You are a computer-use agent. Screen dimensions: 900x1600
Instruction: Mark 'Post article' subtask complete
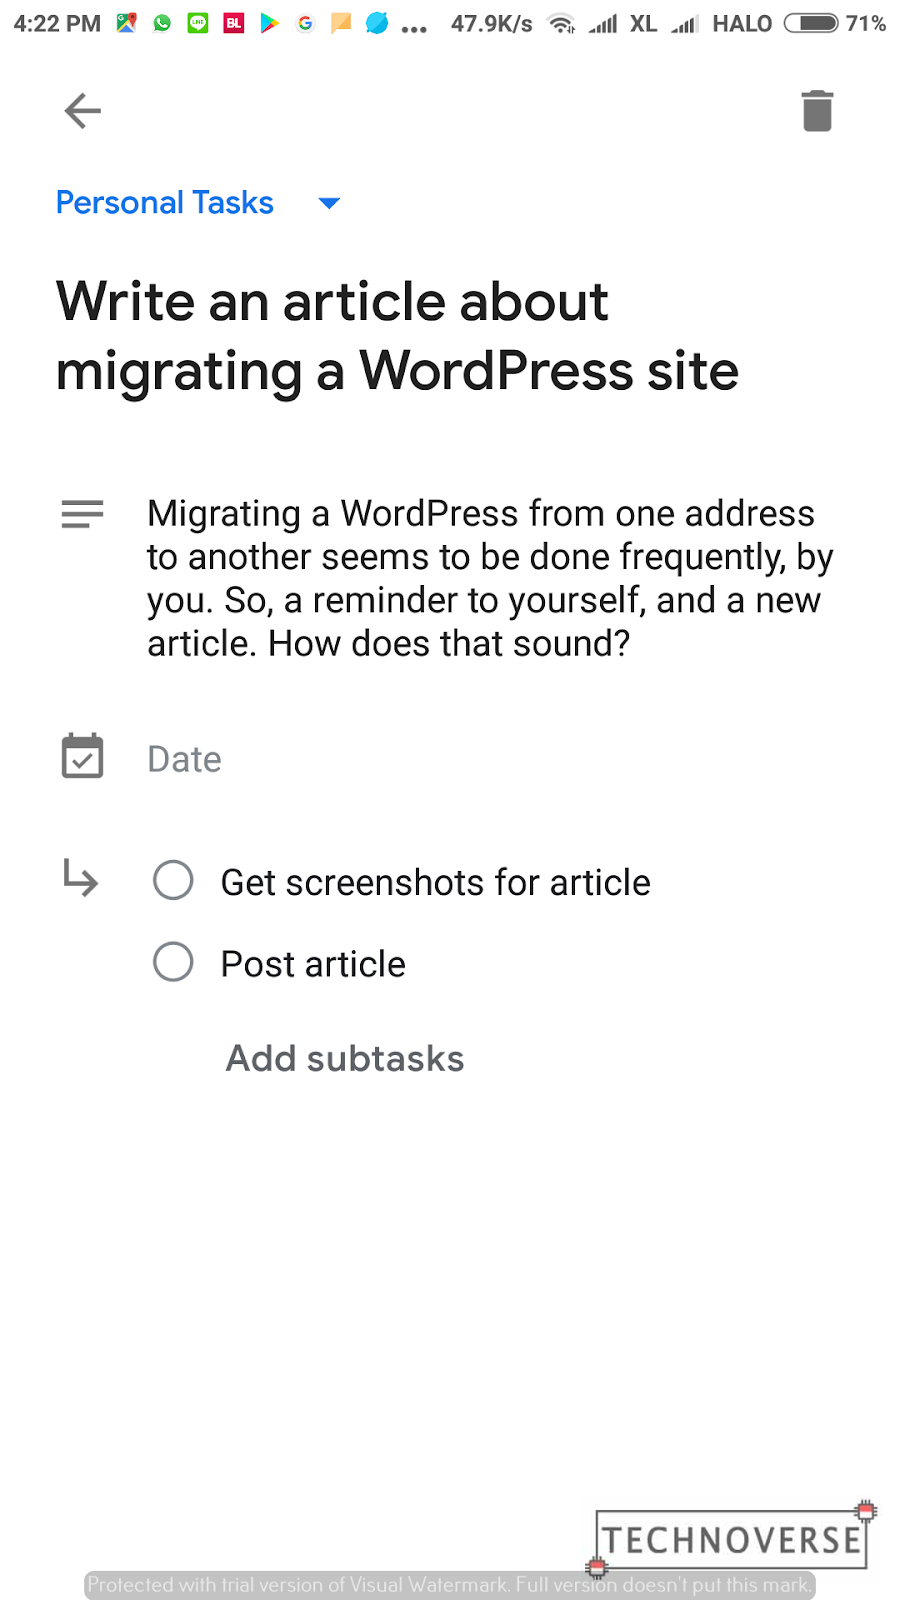[x=173, y=962]
